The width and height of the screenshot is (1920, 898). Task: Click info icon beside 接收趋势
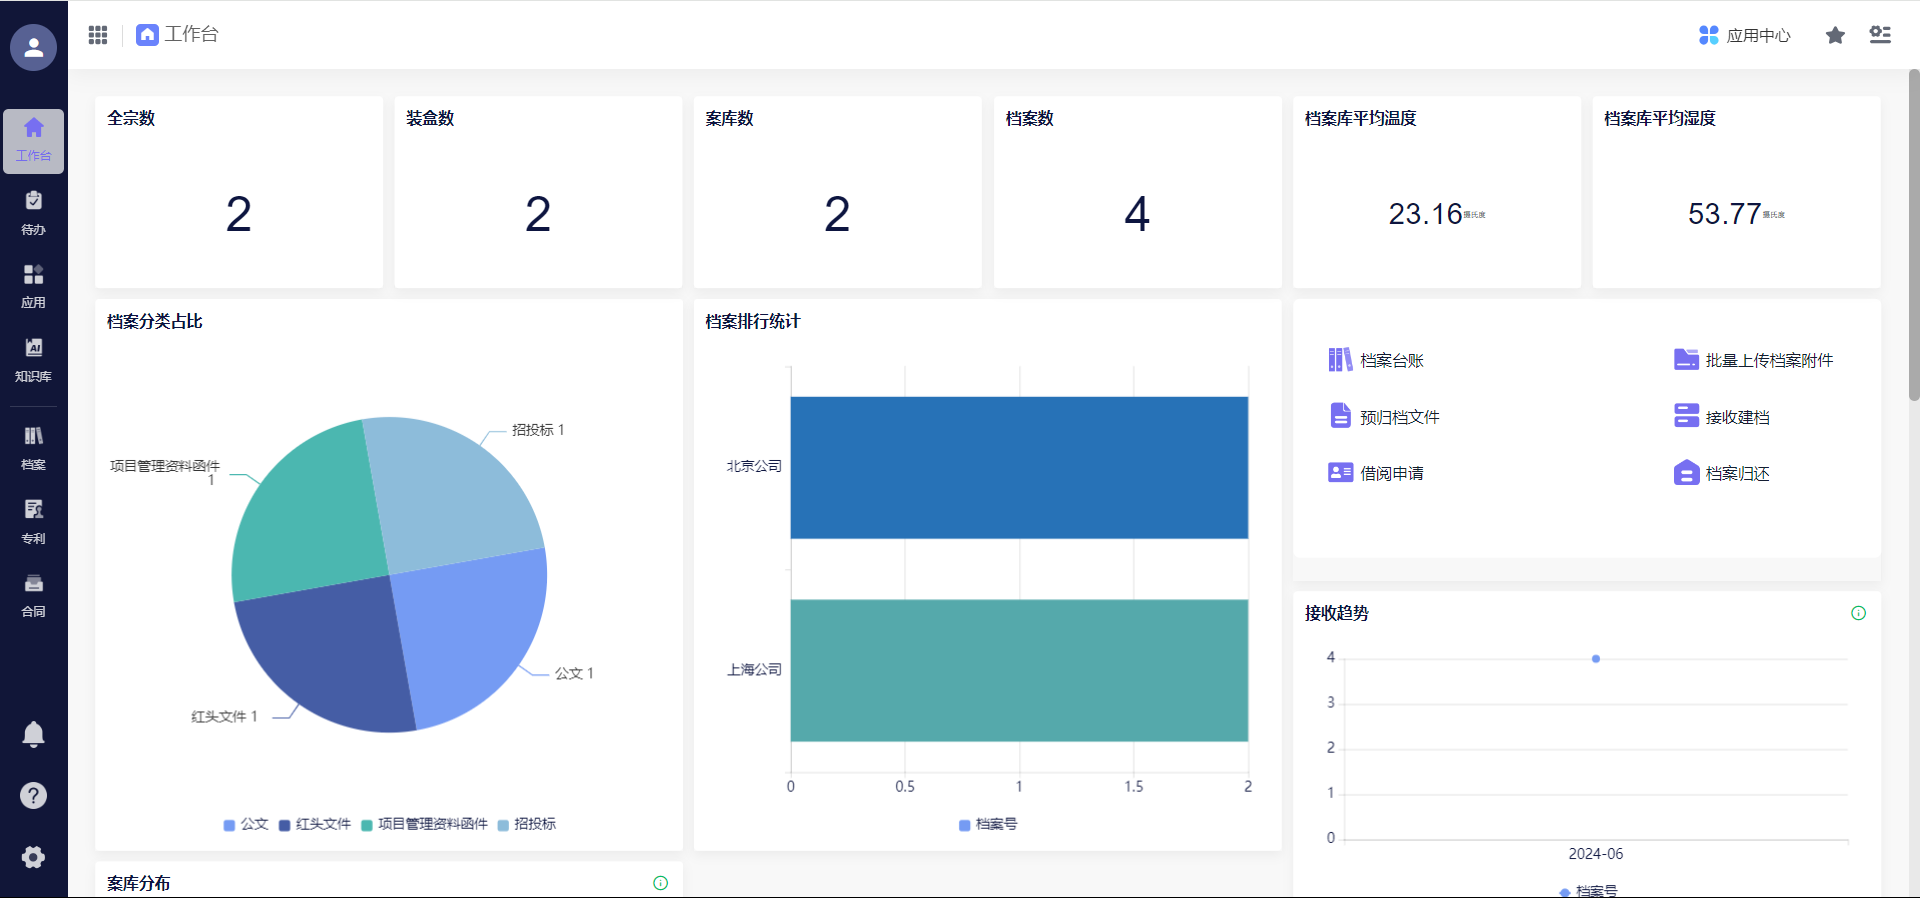(1858, 613)
